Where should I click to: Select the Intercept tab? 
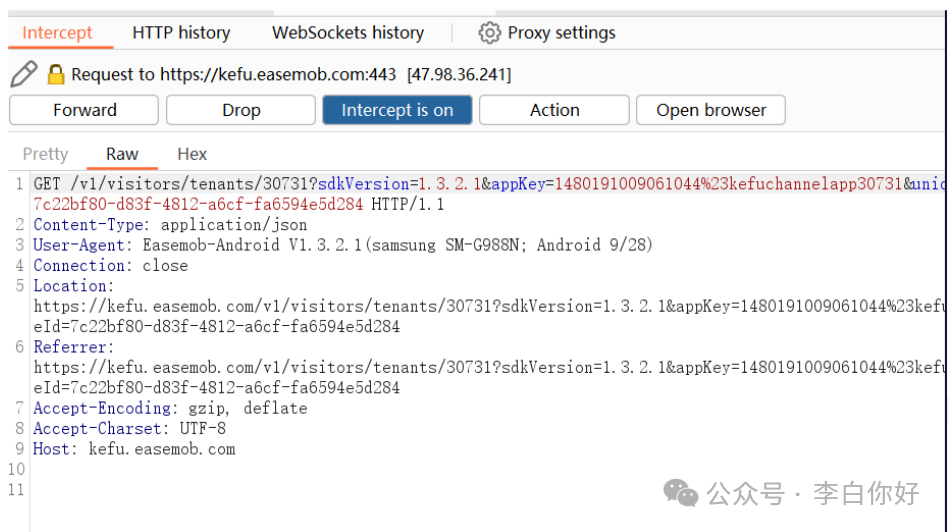(x=57, y=33)
